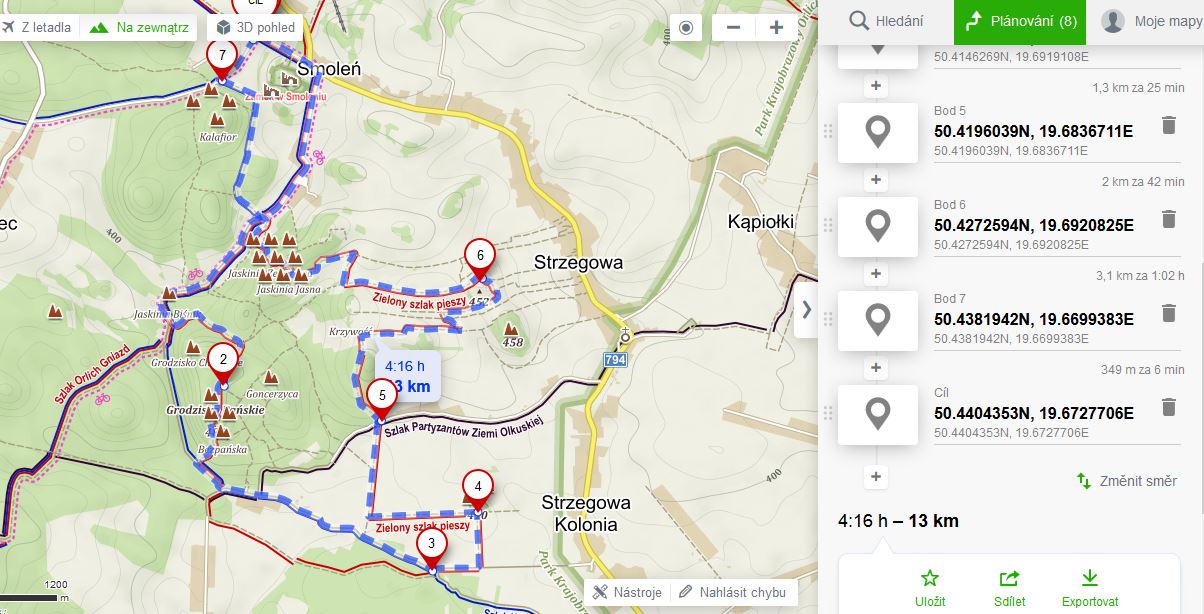Click Nahlásit chybu report link
The height and width of the screenshot is (614, 1204).
[x=734, y=592]
